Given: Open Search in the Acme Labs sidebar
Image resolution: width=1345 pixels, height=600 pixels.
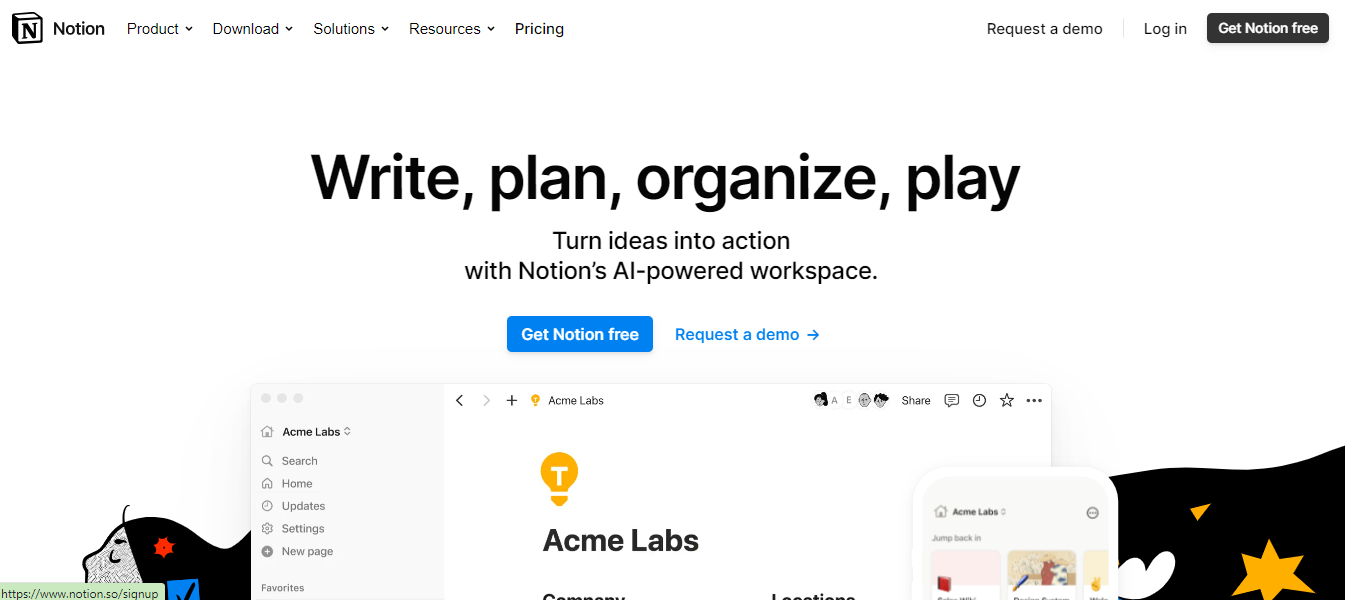Looking at the screenshot, I should tap(297, 460).
